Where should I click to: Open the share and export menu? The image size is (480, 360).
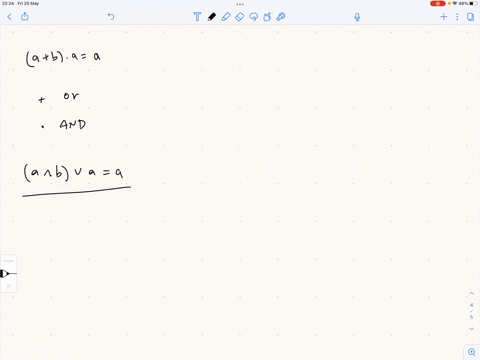point(25,16)
